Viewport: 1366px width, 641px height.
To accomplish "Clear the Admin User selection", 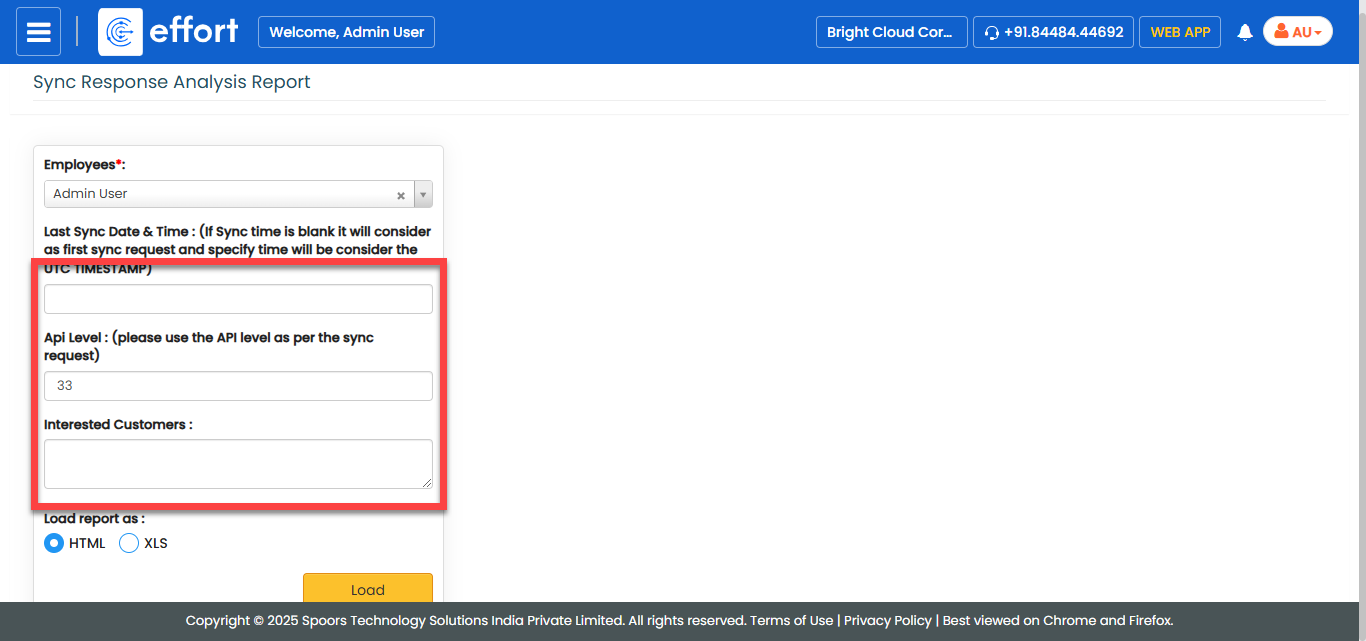I will (401, 195).
